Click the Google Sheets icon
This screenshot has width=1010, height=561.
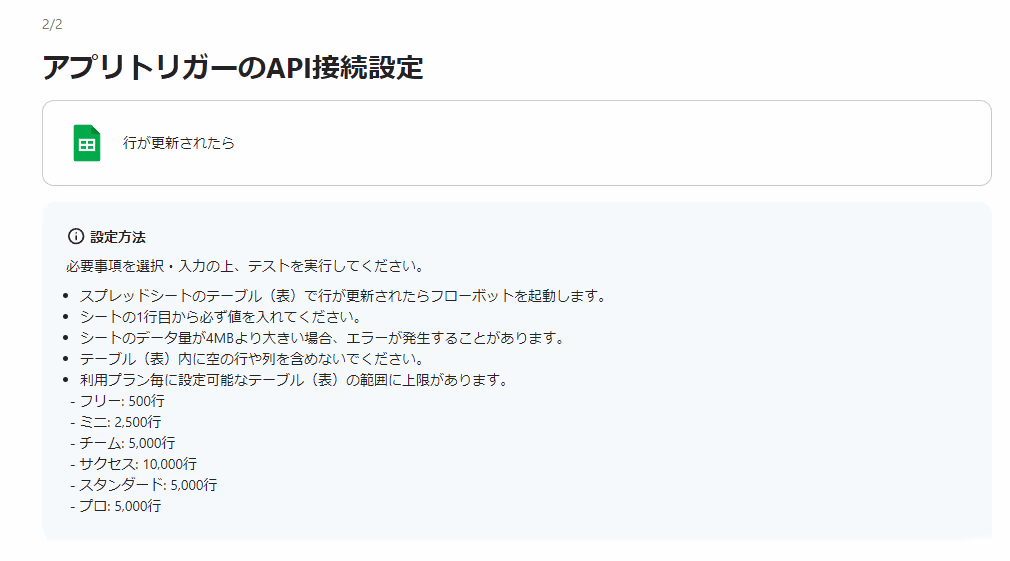tap(87, 143)
